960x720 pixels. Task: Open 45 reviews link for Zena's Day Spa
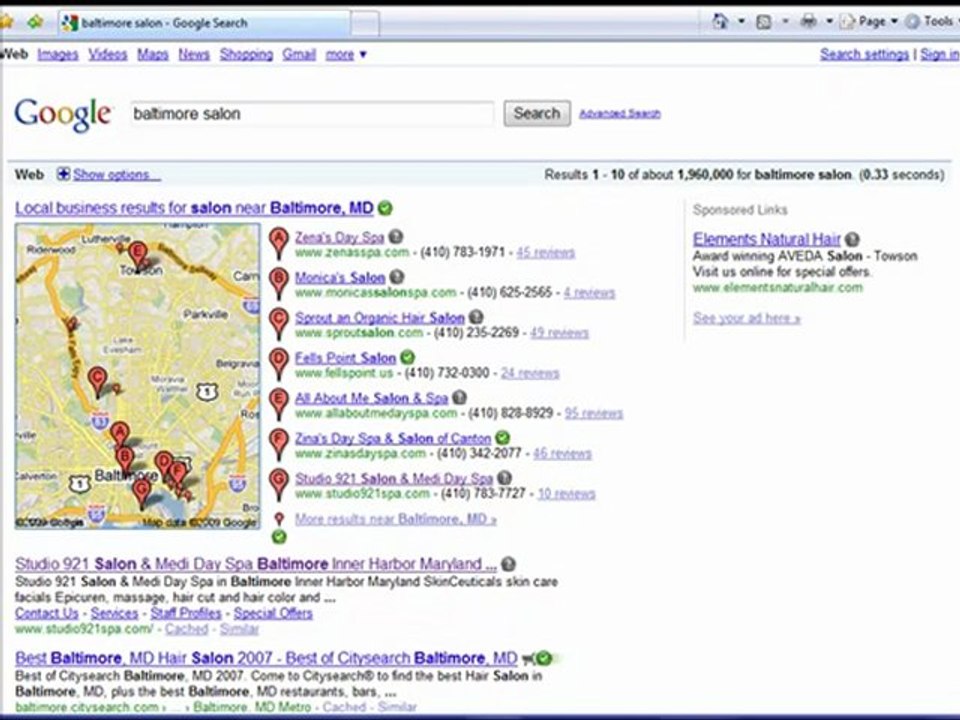pos(546,252)
